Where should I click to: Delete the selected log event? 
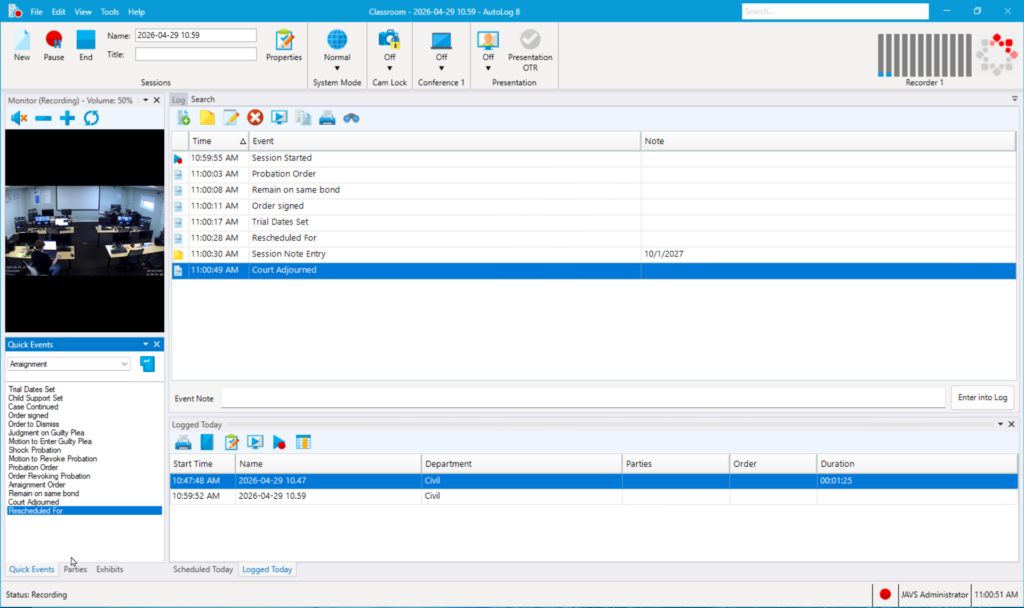pos(255,118)
